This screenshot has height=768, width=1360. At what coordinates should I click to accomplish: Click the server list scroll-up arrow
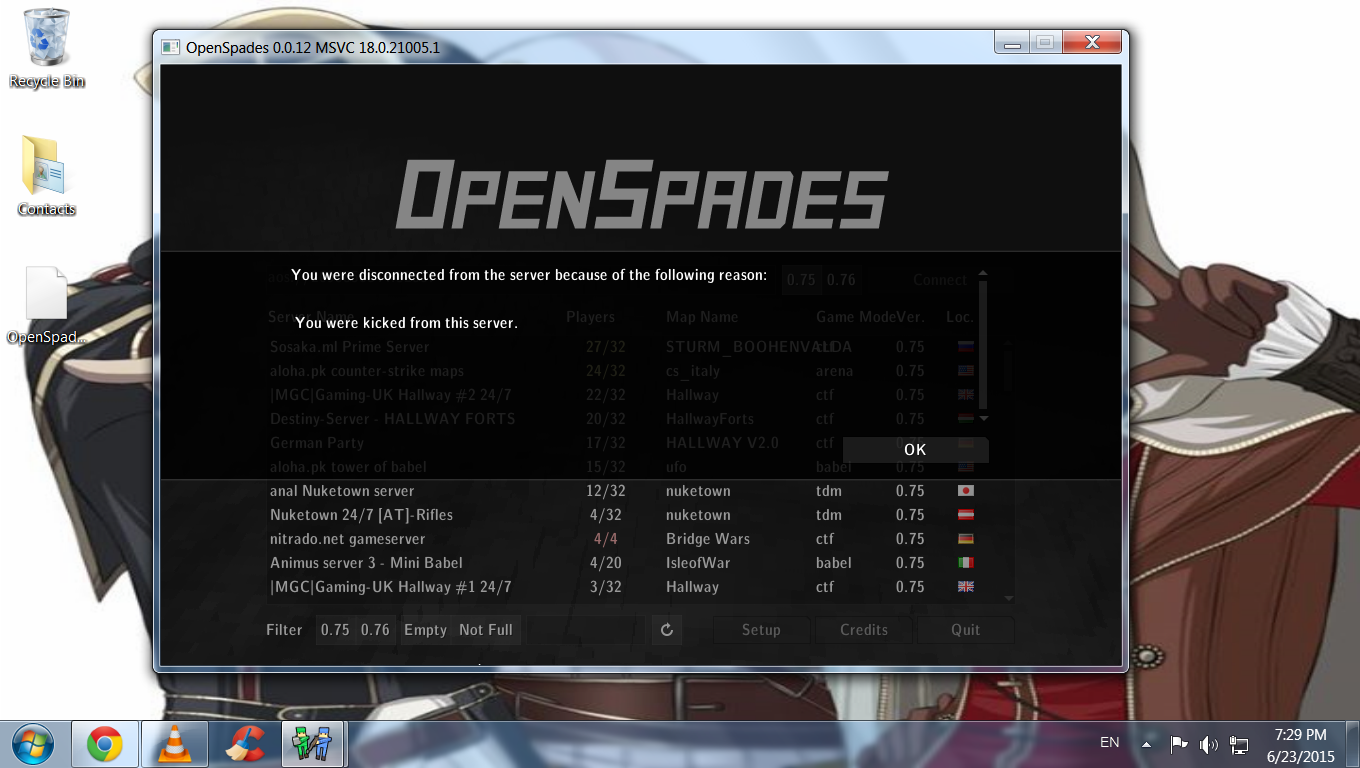click(x=982, y=272)
